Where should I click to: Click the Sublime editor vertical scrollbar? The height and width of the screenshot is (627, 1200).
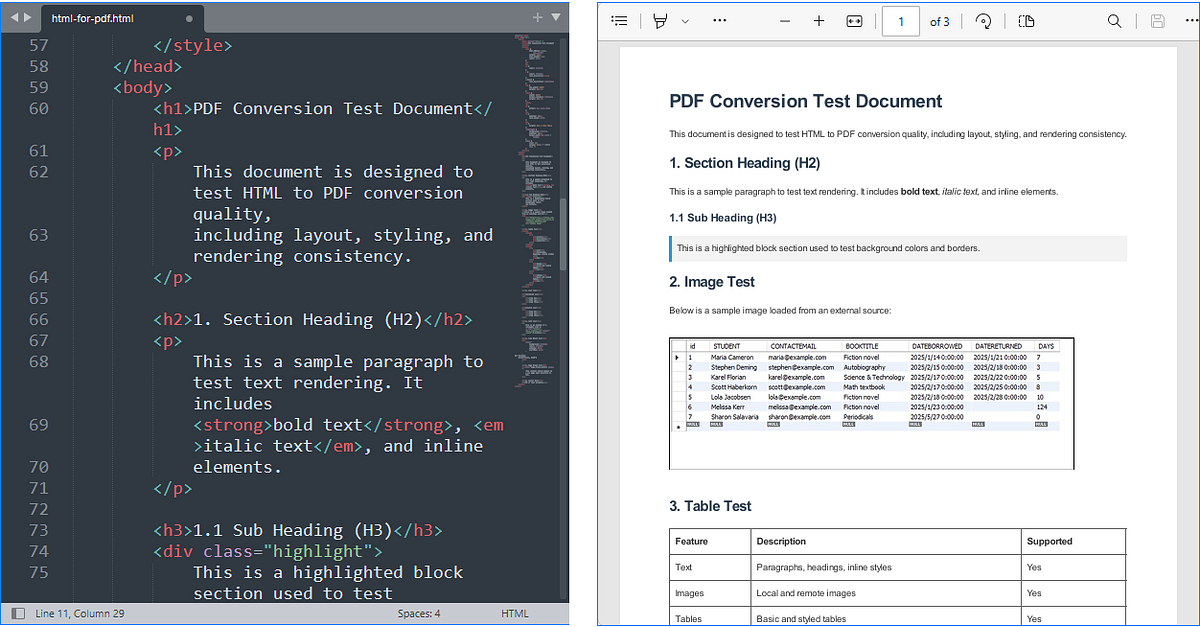[563, 235]
